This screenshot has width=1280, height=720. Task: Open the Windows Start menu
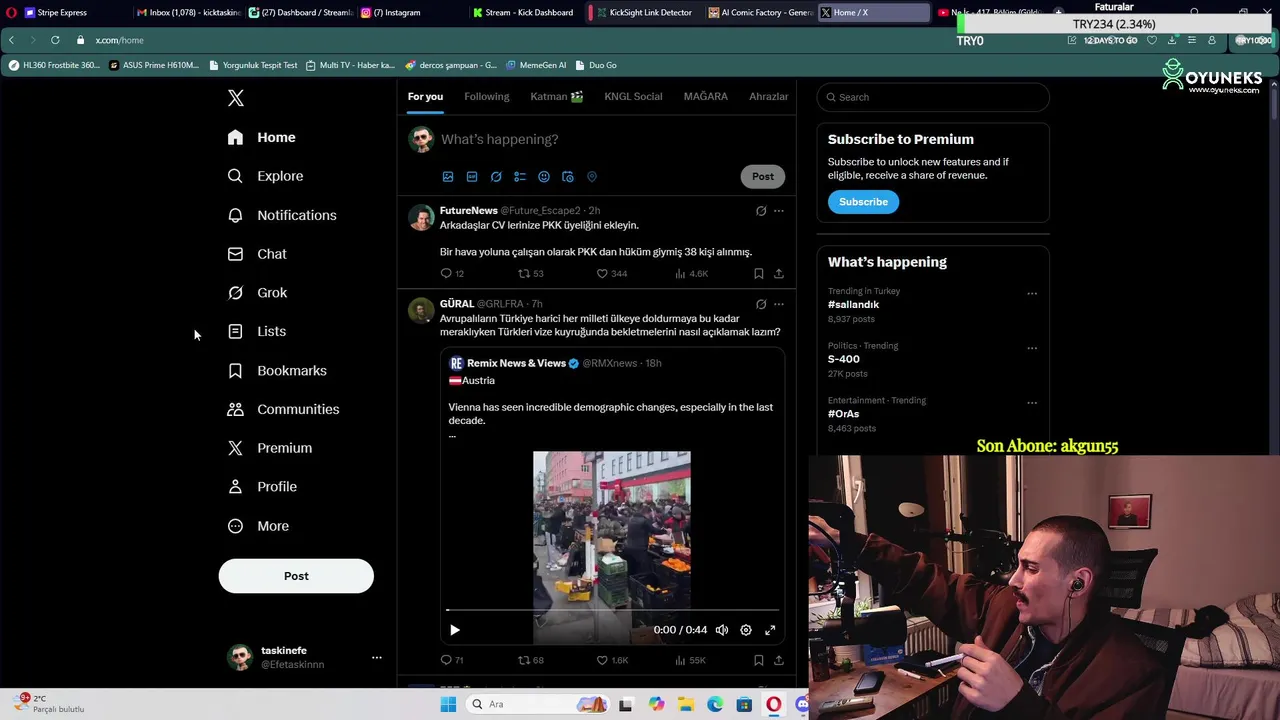(x=448, y=704)
